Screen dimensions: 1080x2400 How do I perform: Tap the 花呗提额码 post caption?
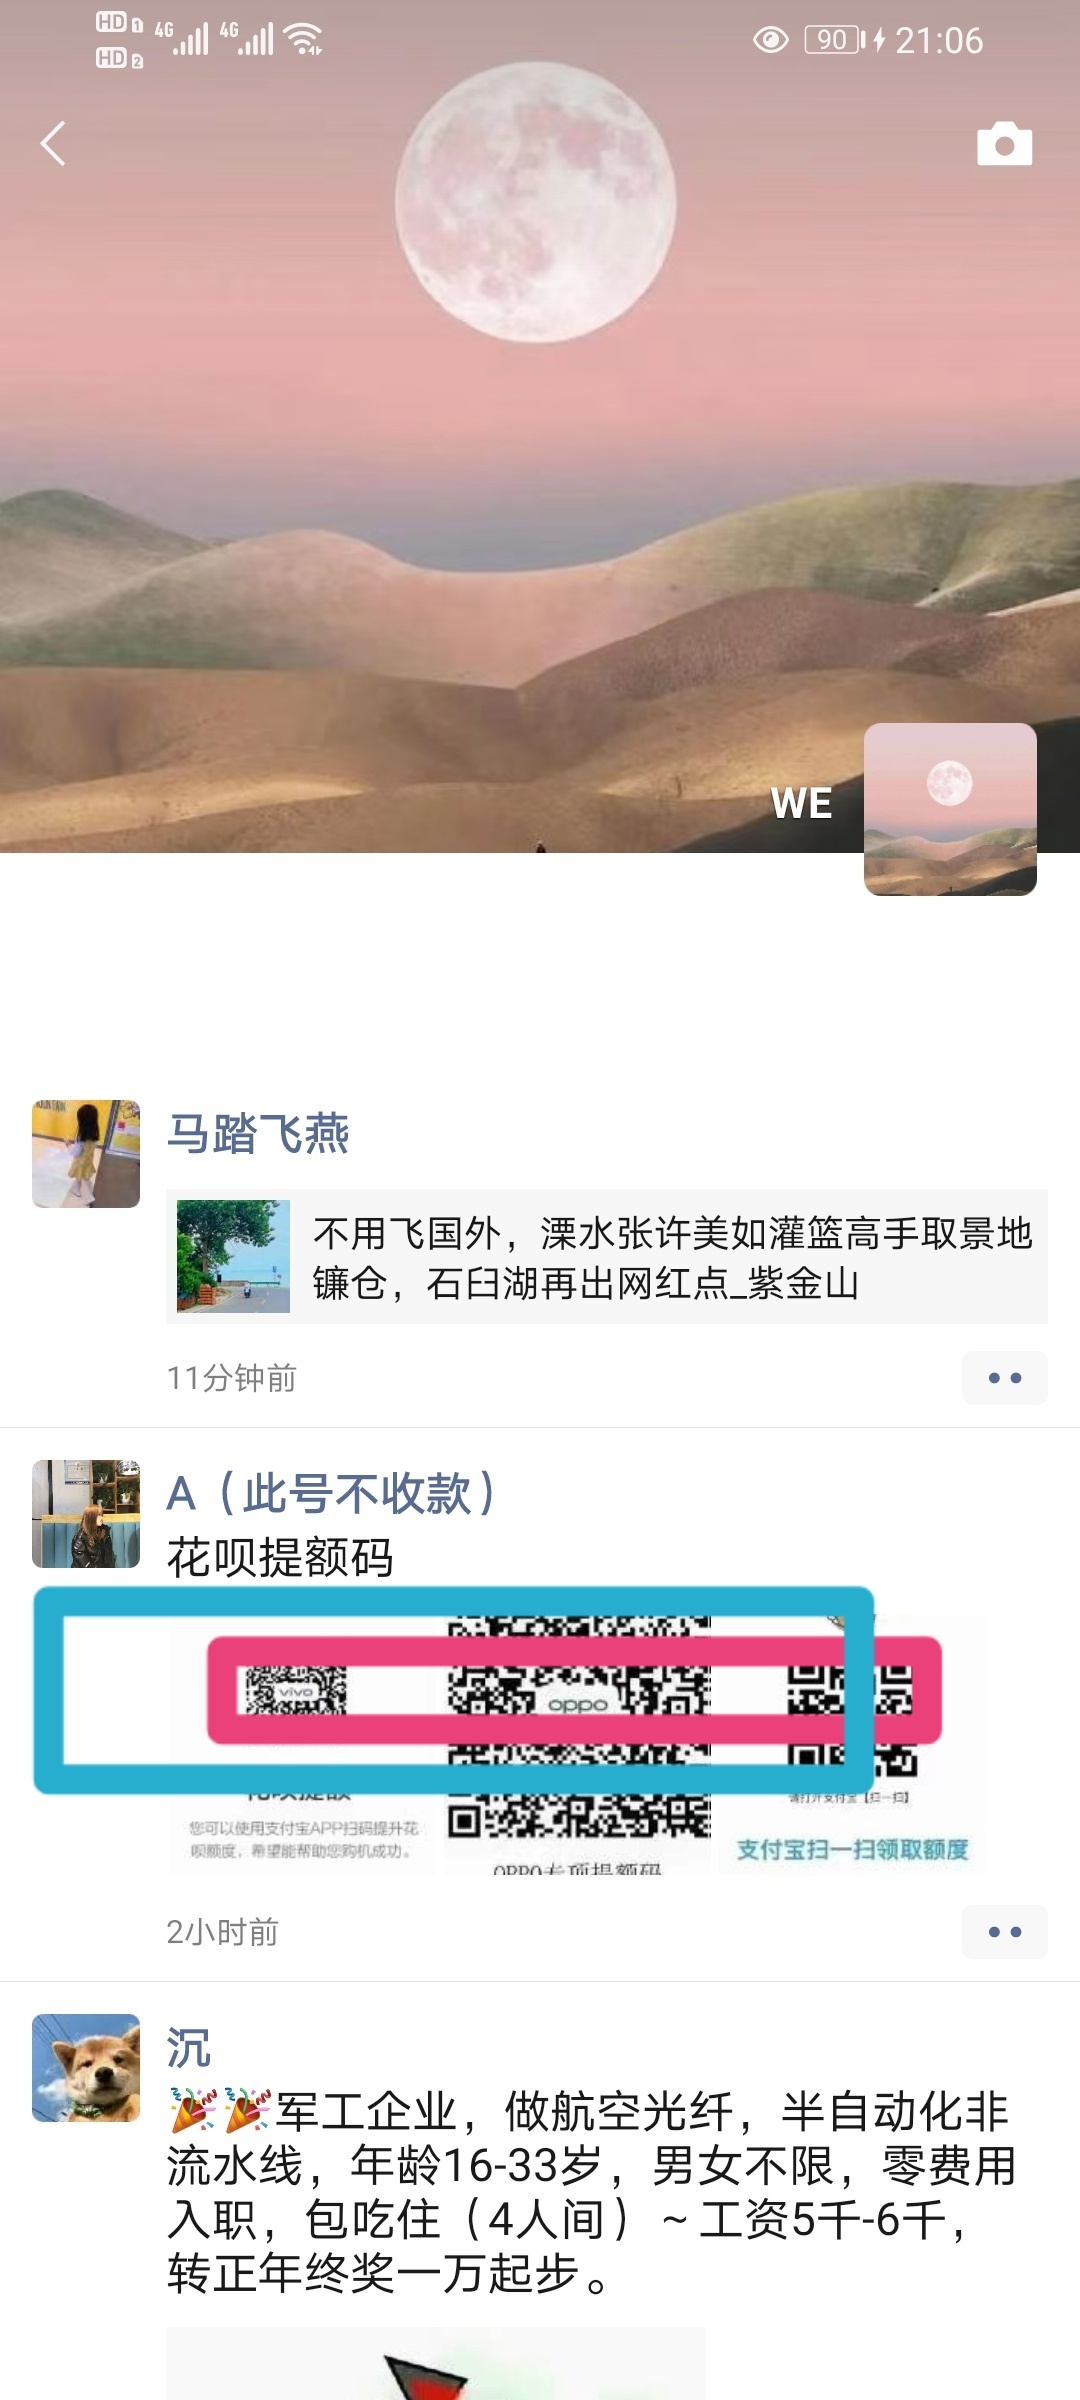(x=280, y=1557)
